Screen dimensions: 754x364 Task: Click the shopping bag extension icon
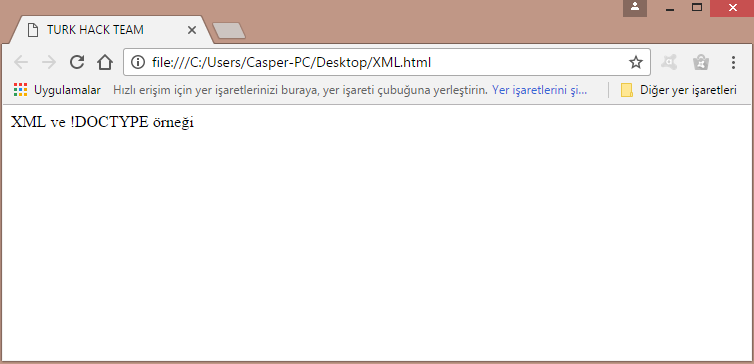point(701,63)
